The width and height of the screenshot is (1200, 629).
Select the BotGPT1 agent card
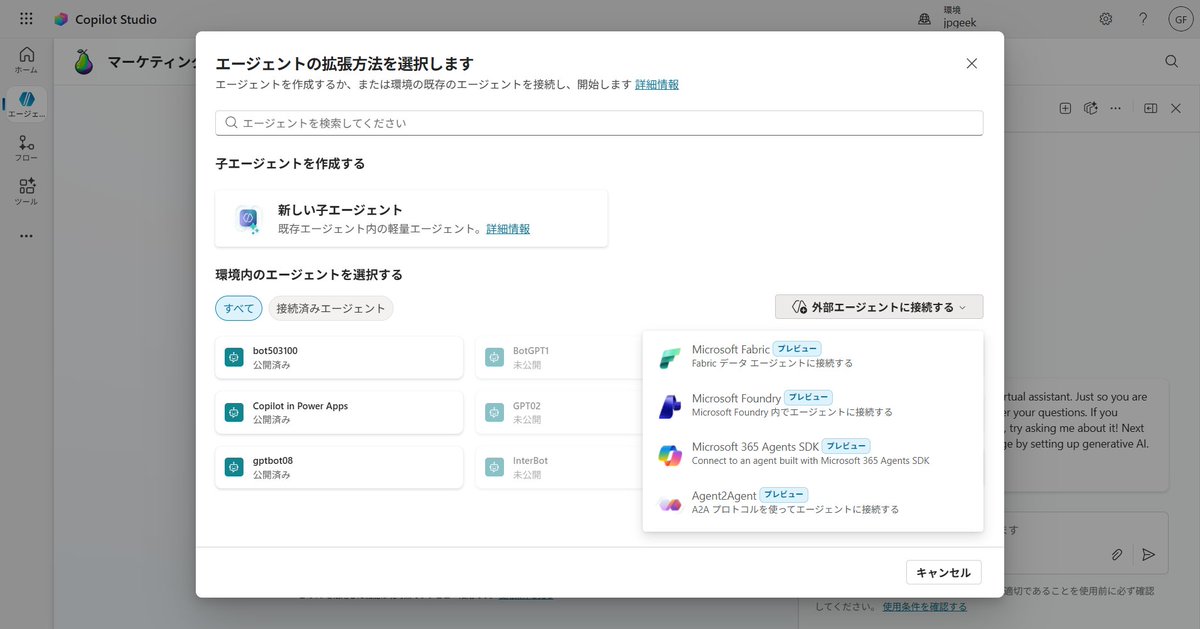point(560,357)
